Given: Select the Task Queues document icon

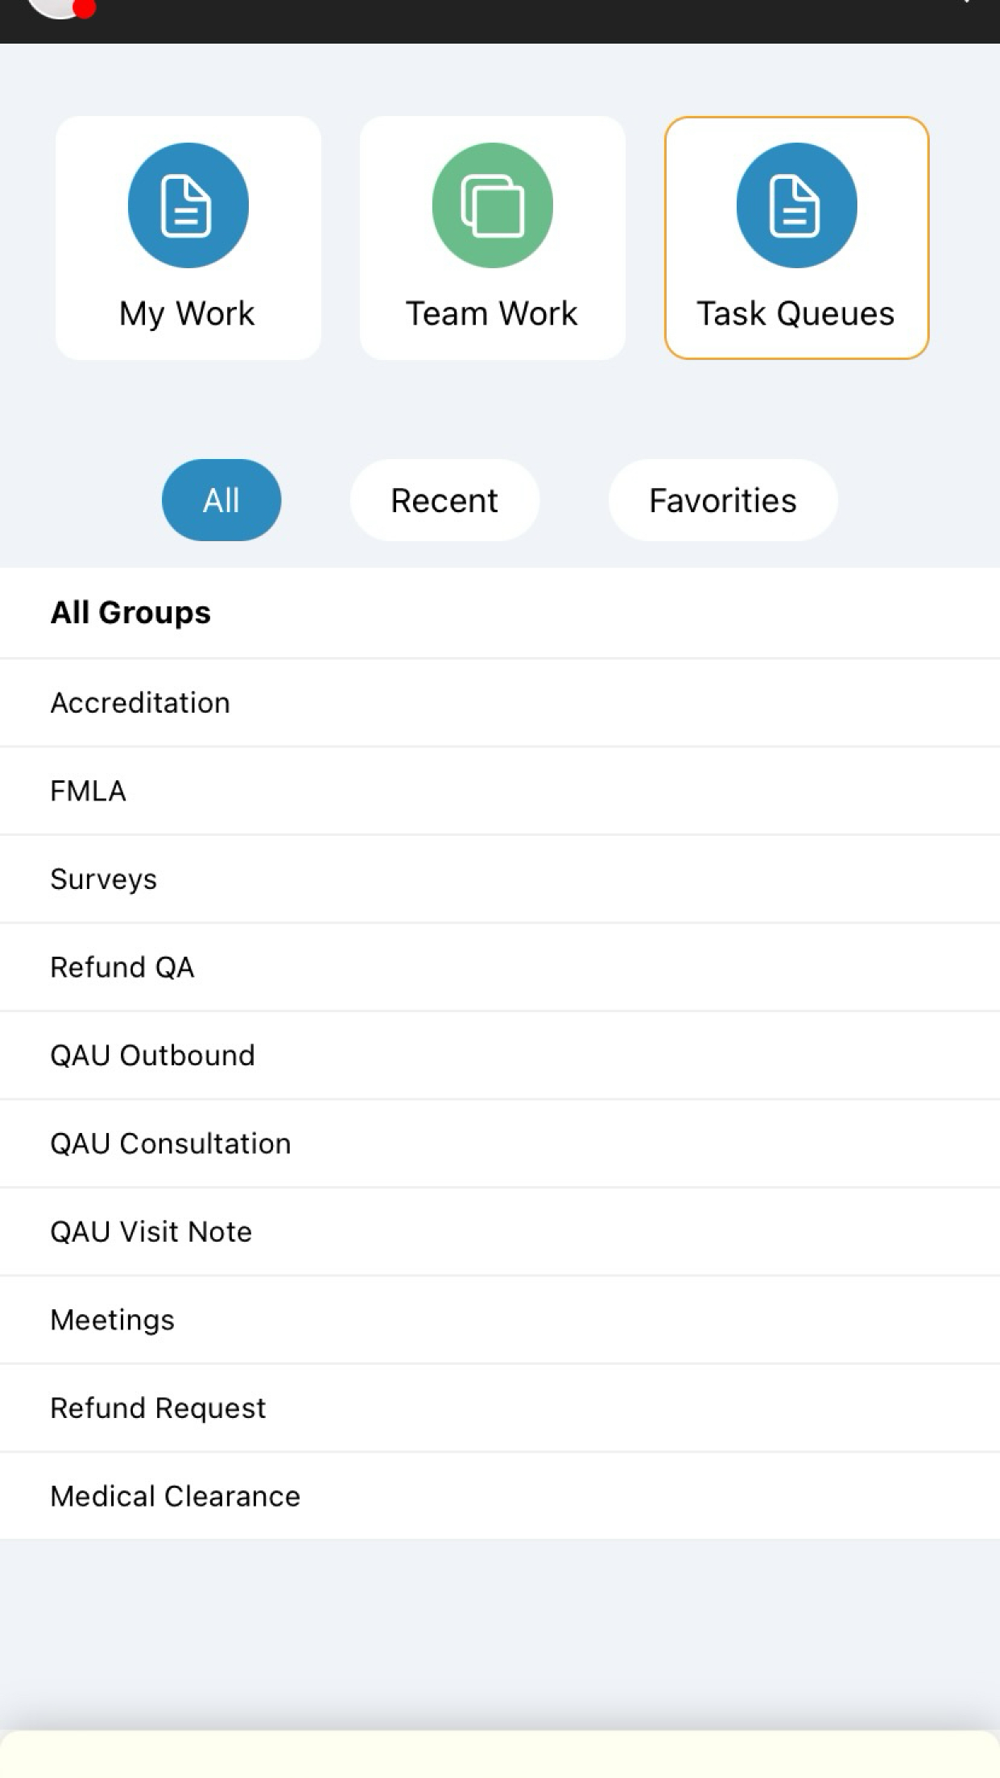Looking at the screenshot, I should pos(796,206).
